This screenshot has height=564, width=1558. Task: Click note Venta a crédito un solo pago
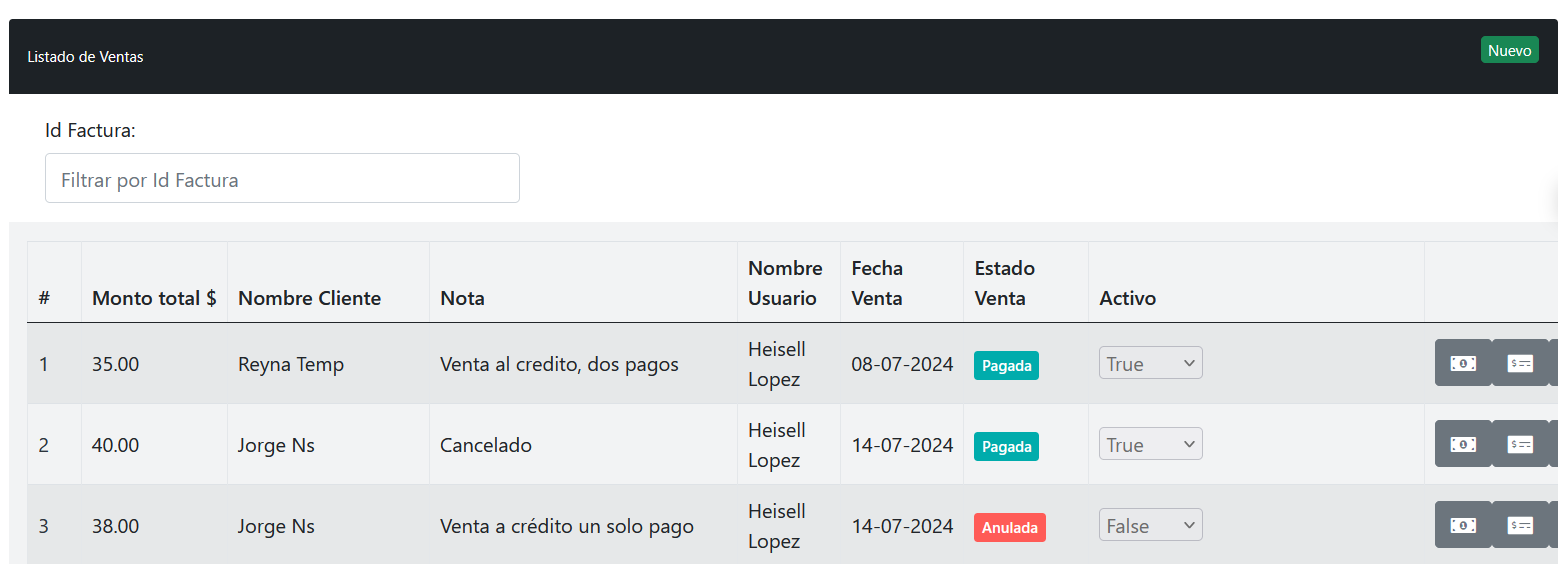click(x=567, y=526)
